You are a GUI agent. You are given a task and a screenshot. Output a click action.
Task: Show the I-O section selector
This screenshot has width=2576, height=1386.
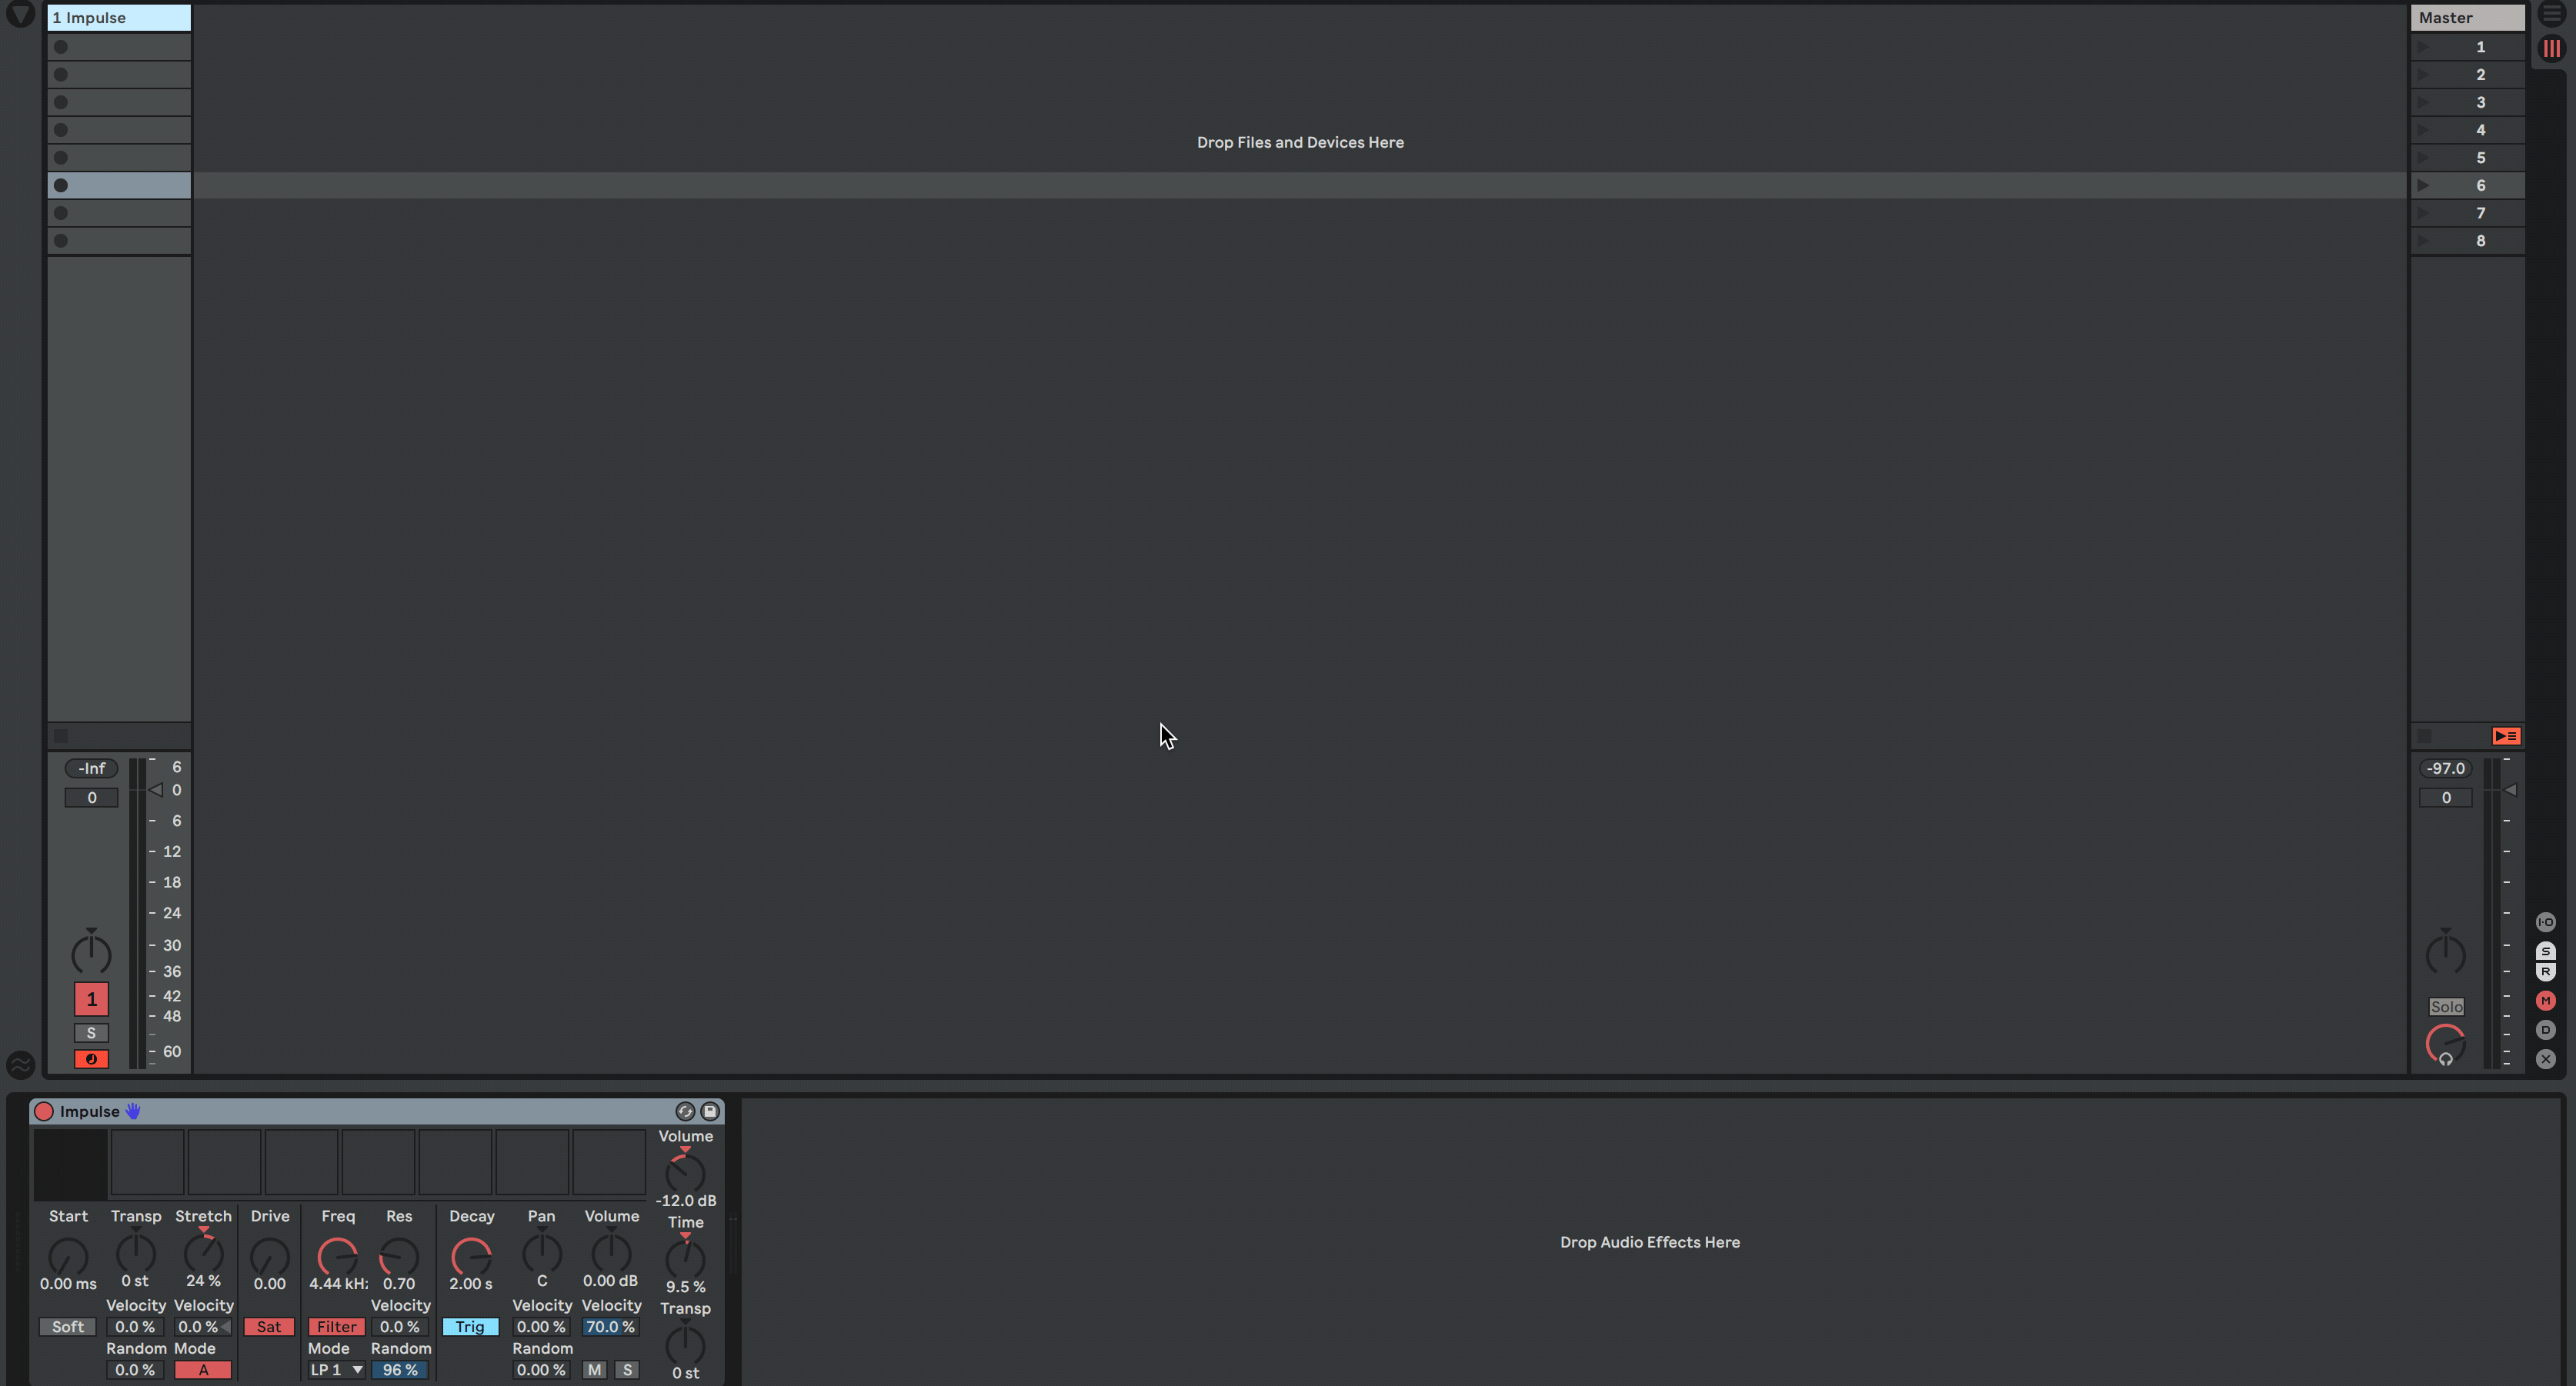(x=2545, y=922)
